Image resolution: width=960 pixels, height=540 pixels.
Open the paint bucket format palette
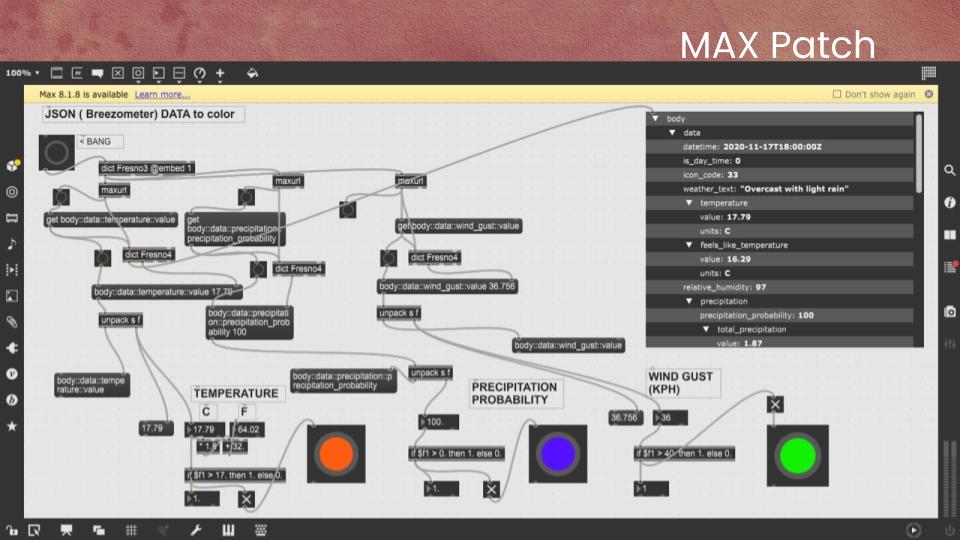point(252,73)
